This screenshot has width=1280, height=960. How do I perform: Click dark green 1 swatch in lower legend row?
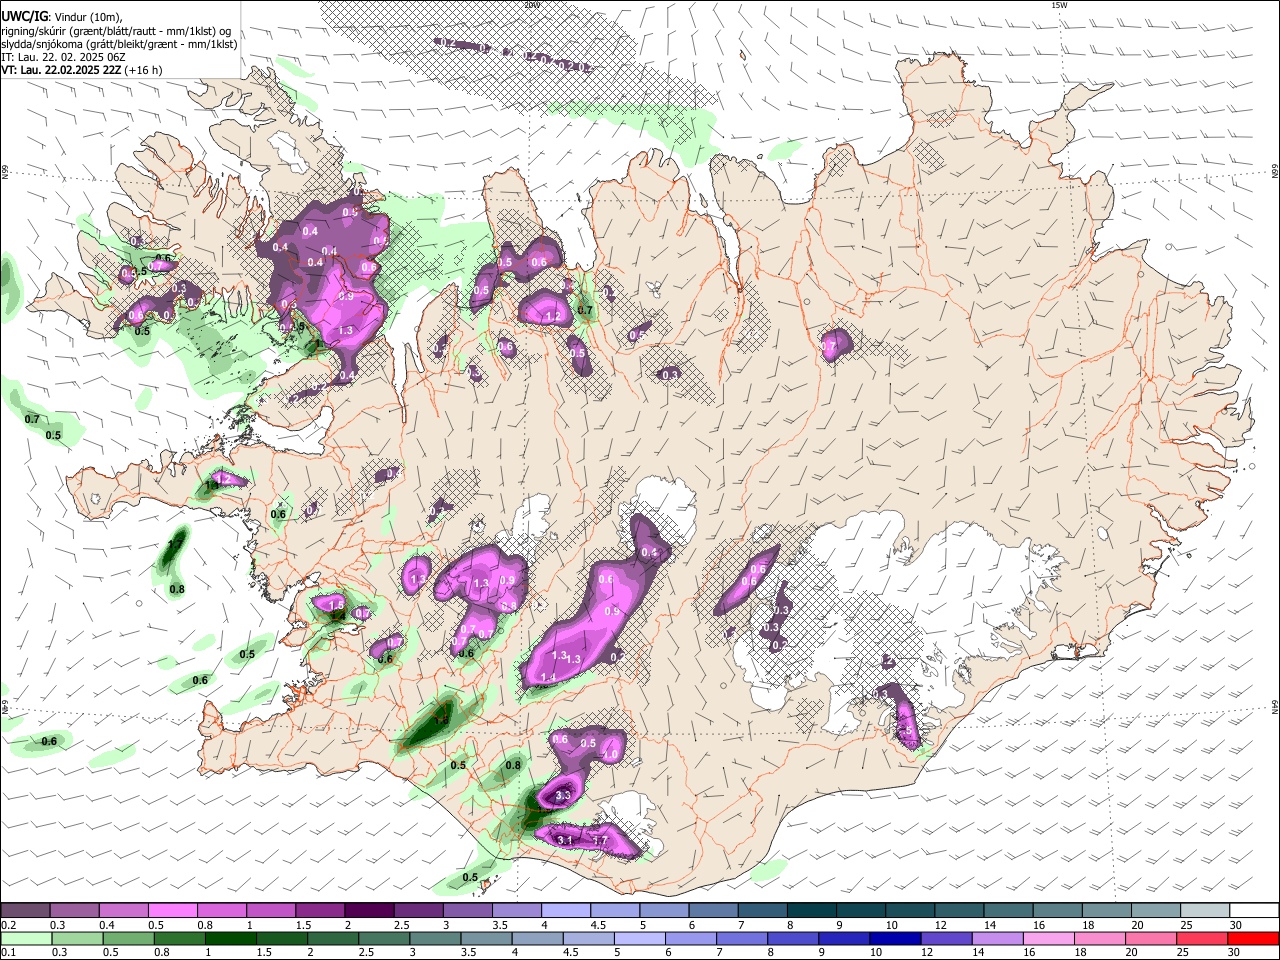(x=231, y=938)
